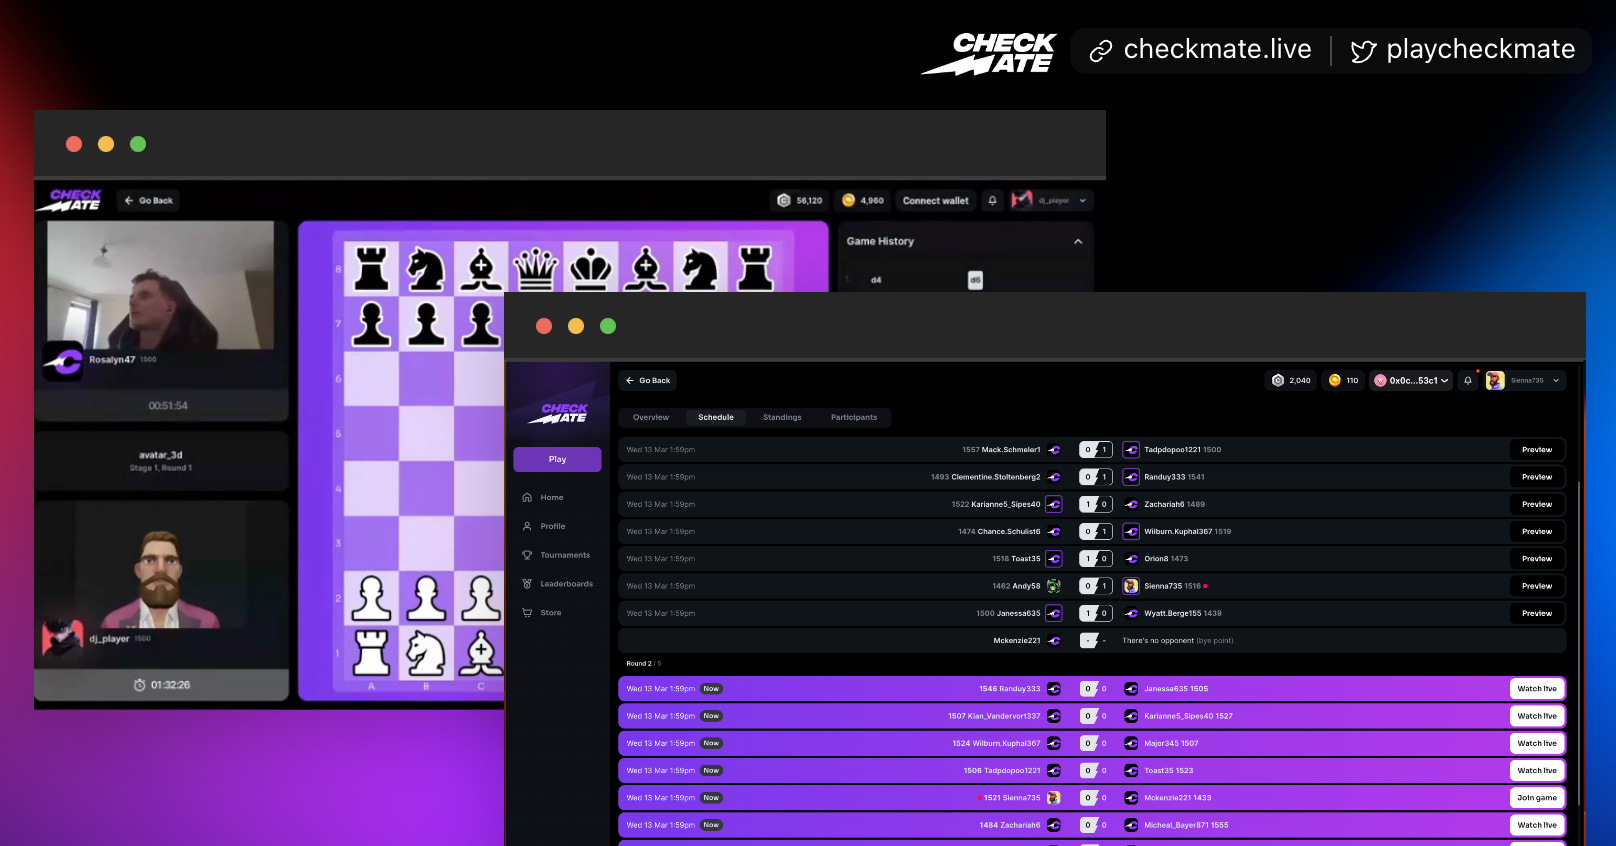Open Home in the sidebar
Screen dimensions: 1616x846
point(543,497)
